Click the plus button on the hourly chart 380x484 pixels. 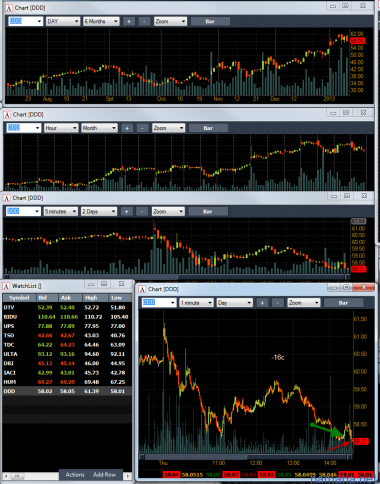127,128
